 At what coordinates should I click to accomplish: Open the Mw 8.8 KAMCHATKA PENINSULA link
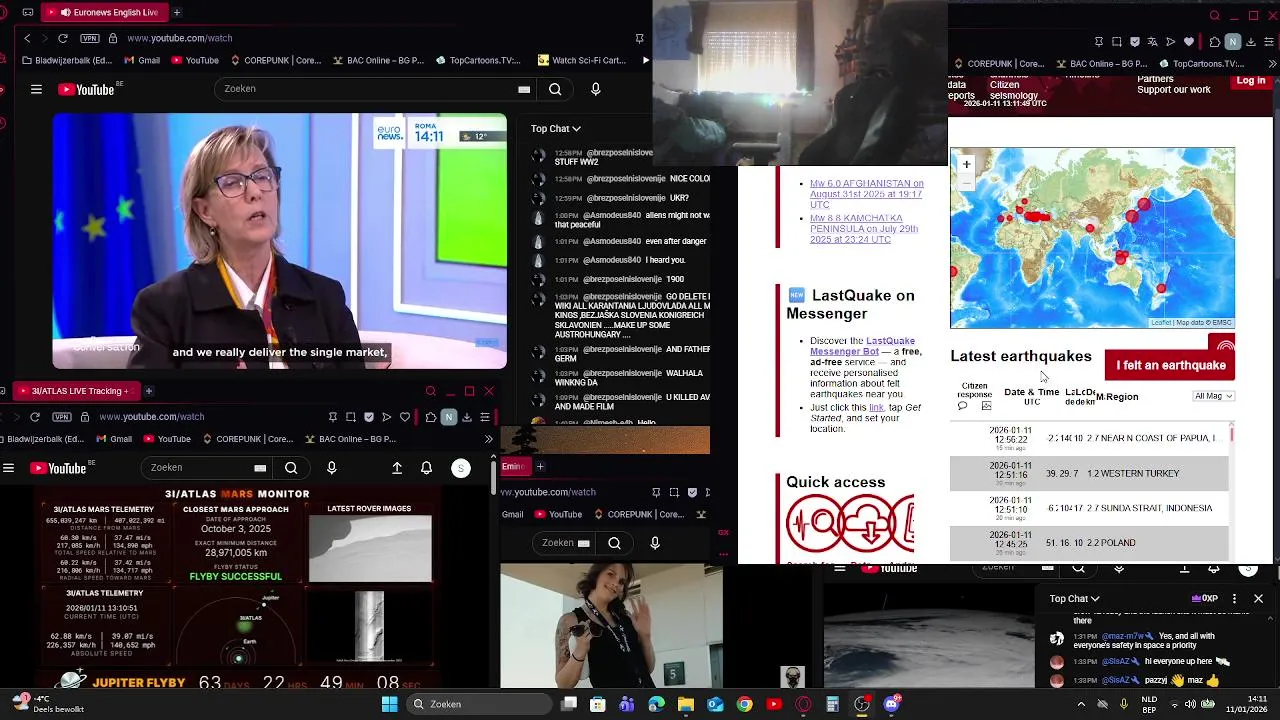coord(864,229)
